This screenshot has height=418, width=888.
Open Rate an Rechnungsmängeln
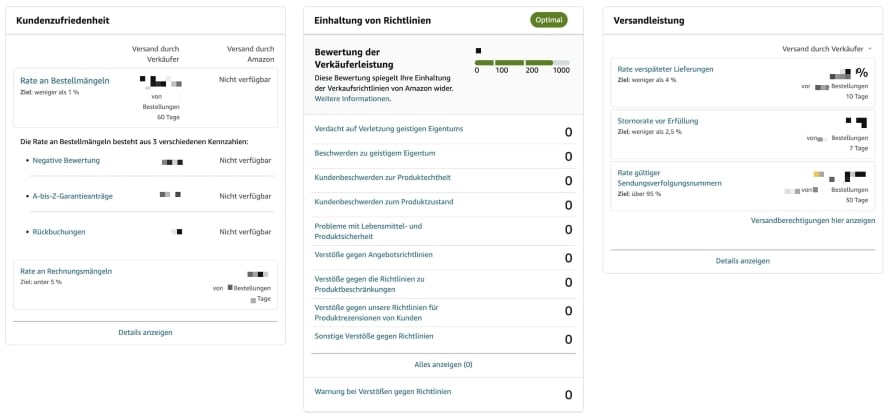click(66, 271)
